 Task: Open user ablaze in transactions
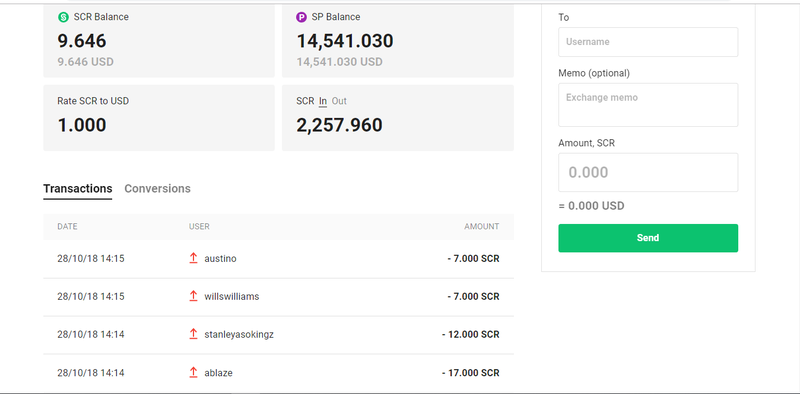coord(218,373)
